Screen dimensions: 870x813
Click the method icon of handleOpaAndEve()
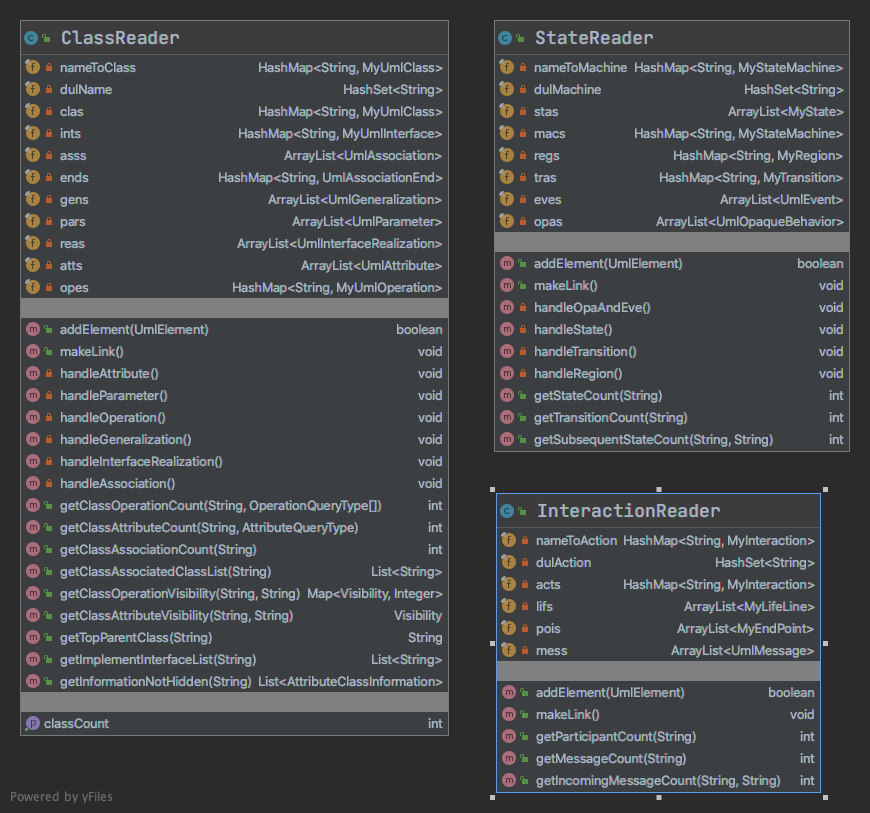pos(507,307)
